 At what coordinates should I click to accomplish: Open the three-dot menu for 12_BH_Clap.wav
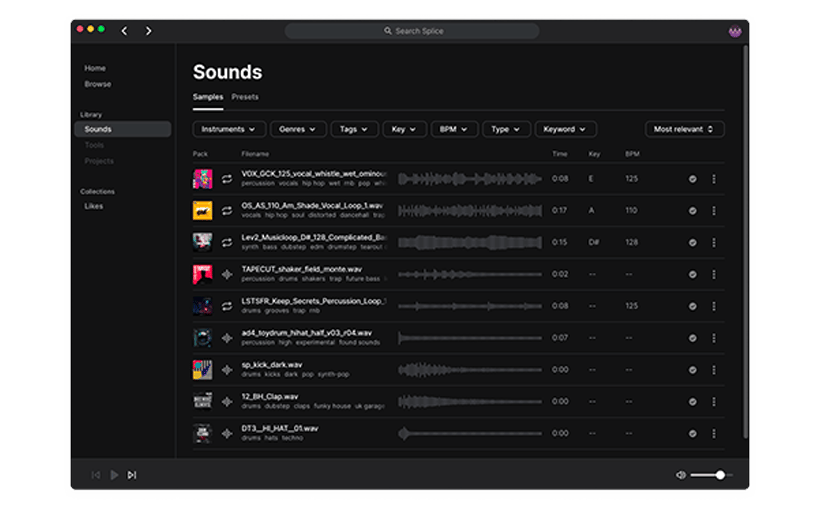(713, 402)
